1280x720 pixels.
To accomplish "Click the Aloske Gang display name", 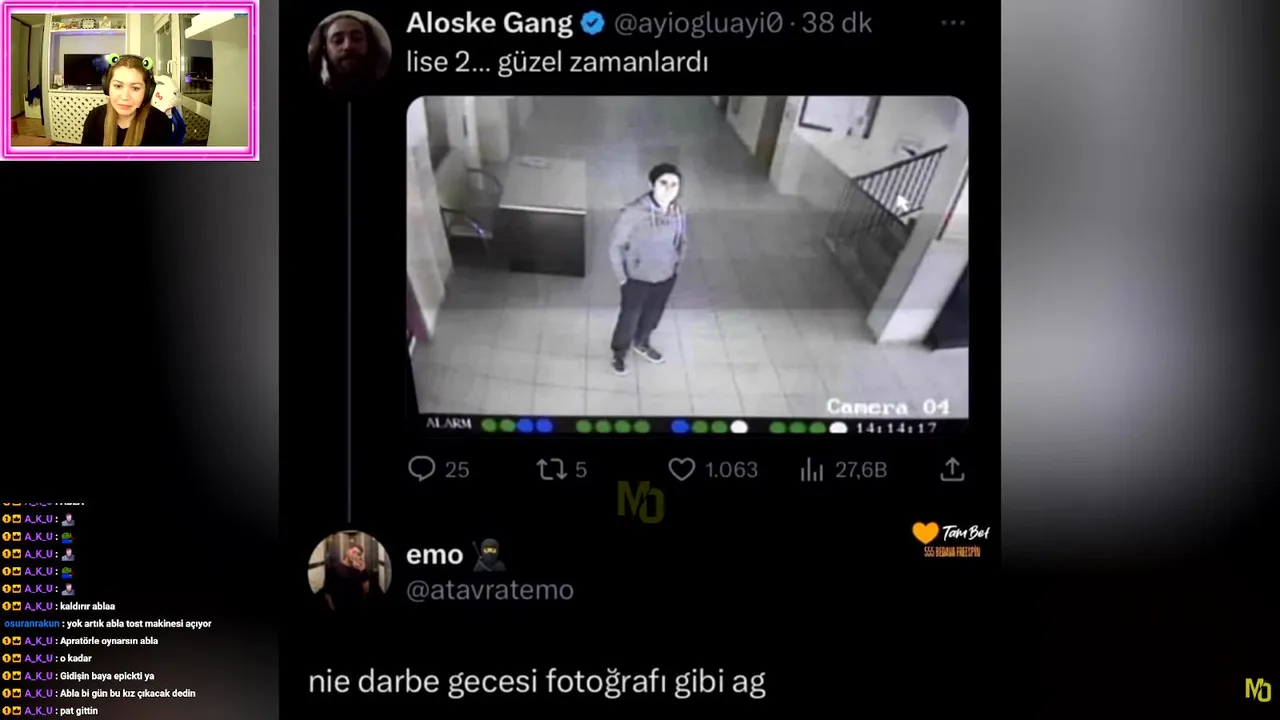I will (489, 23).
